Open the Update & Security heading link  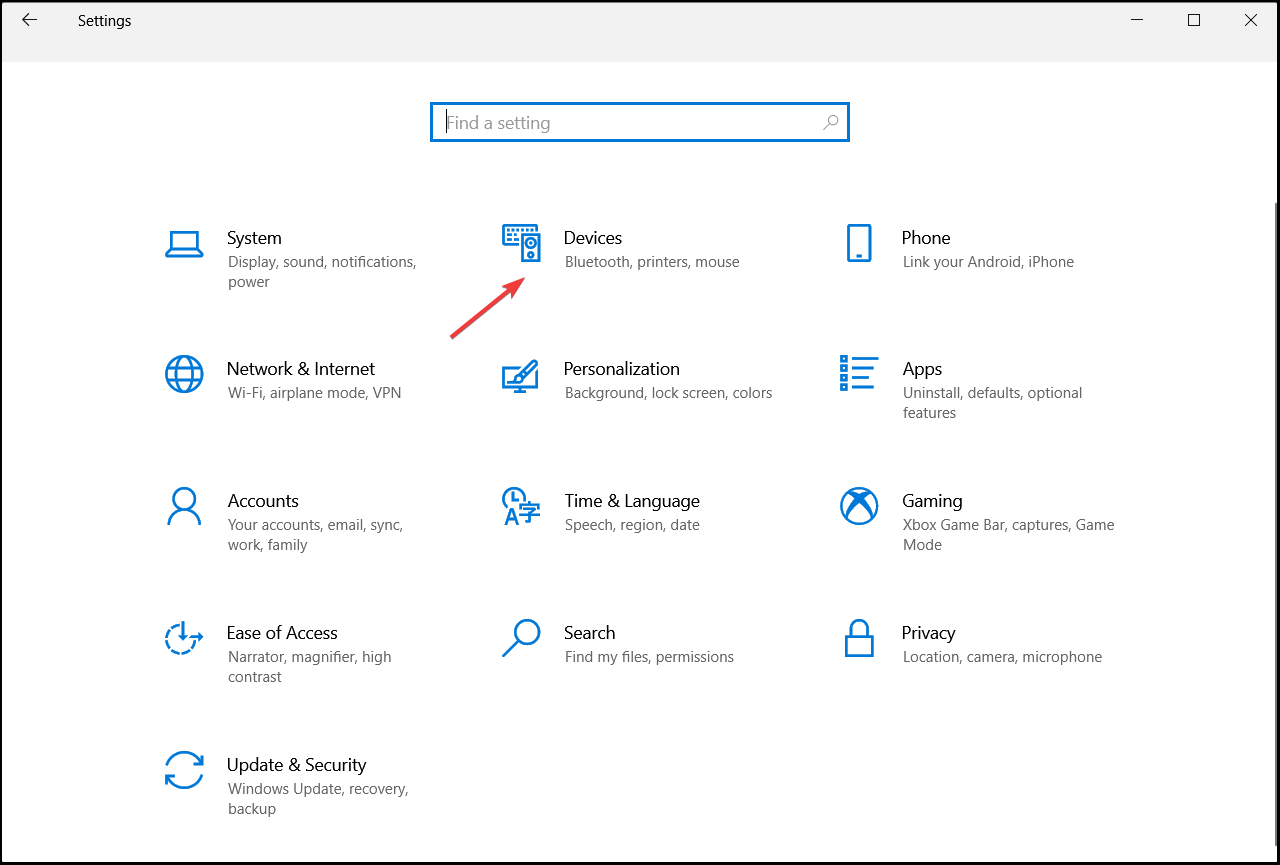pos(296,765)
